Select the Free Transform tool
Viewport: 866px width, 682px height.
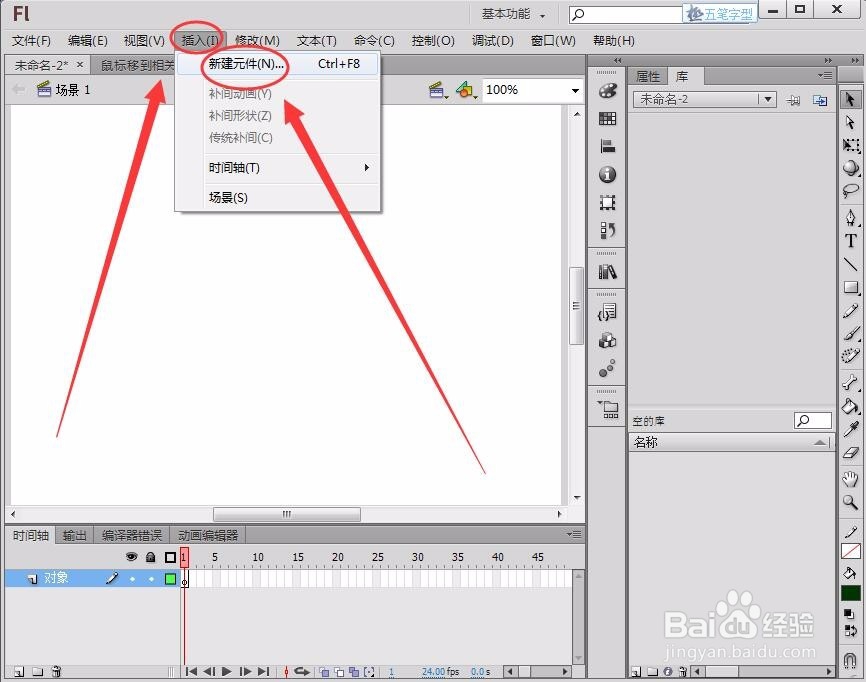(x=851, y=145)
